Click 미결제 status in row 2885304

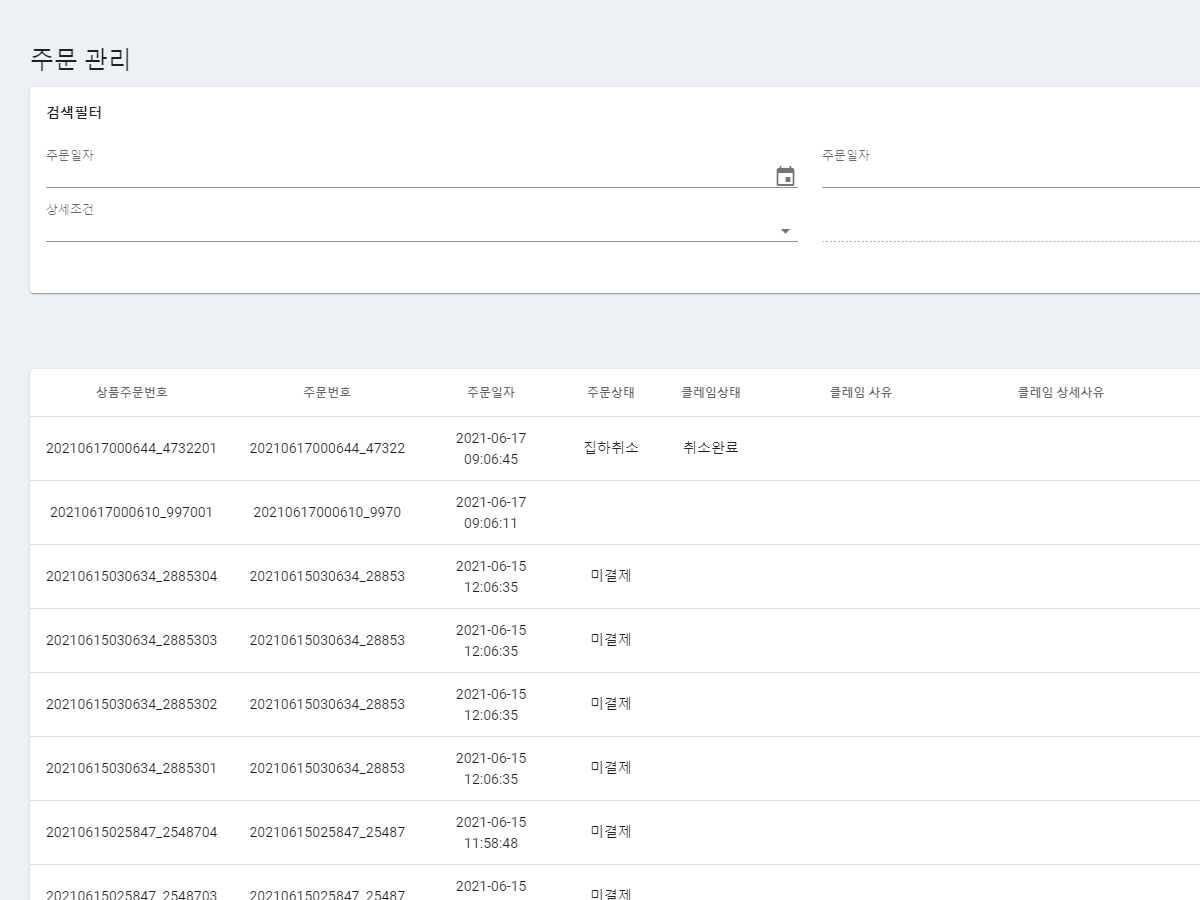(x=611, y=576)
